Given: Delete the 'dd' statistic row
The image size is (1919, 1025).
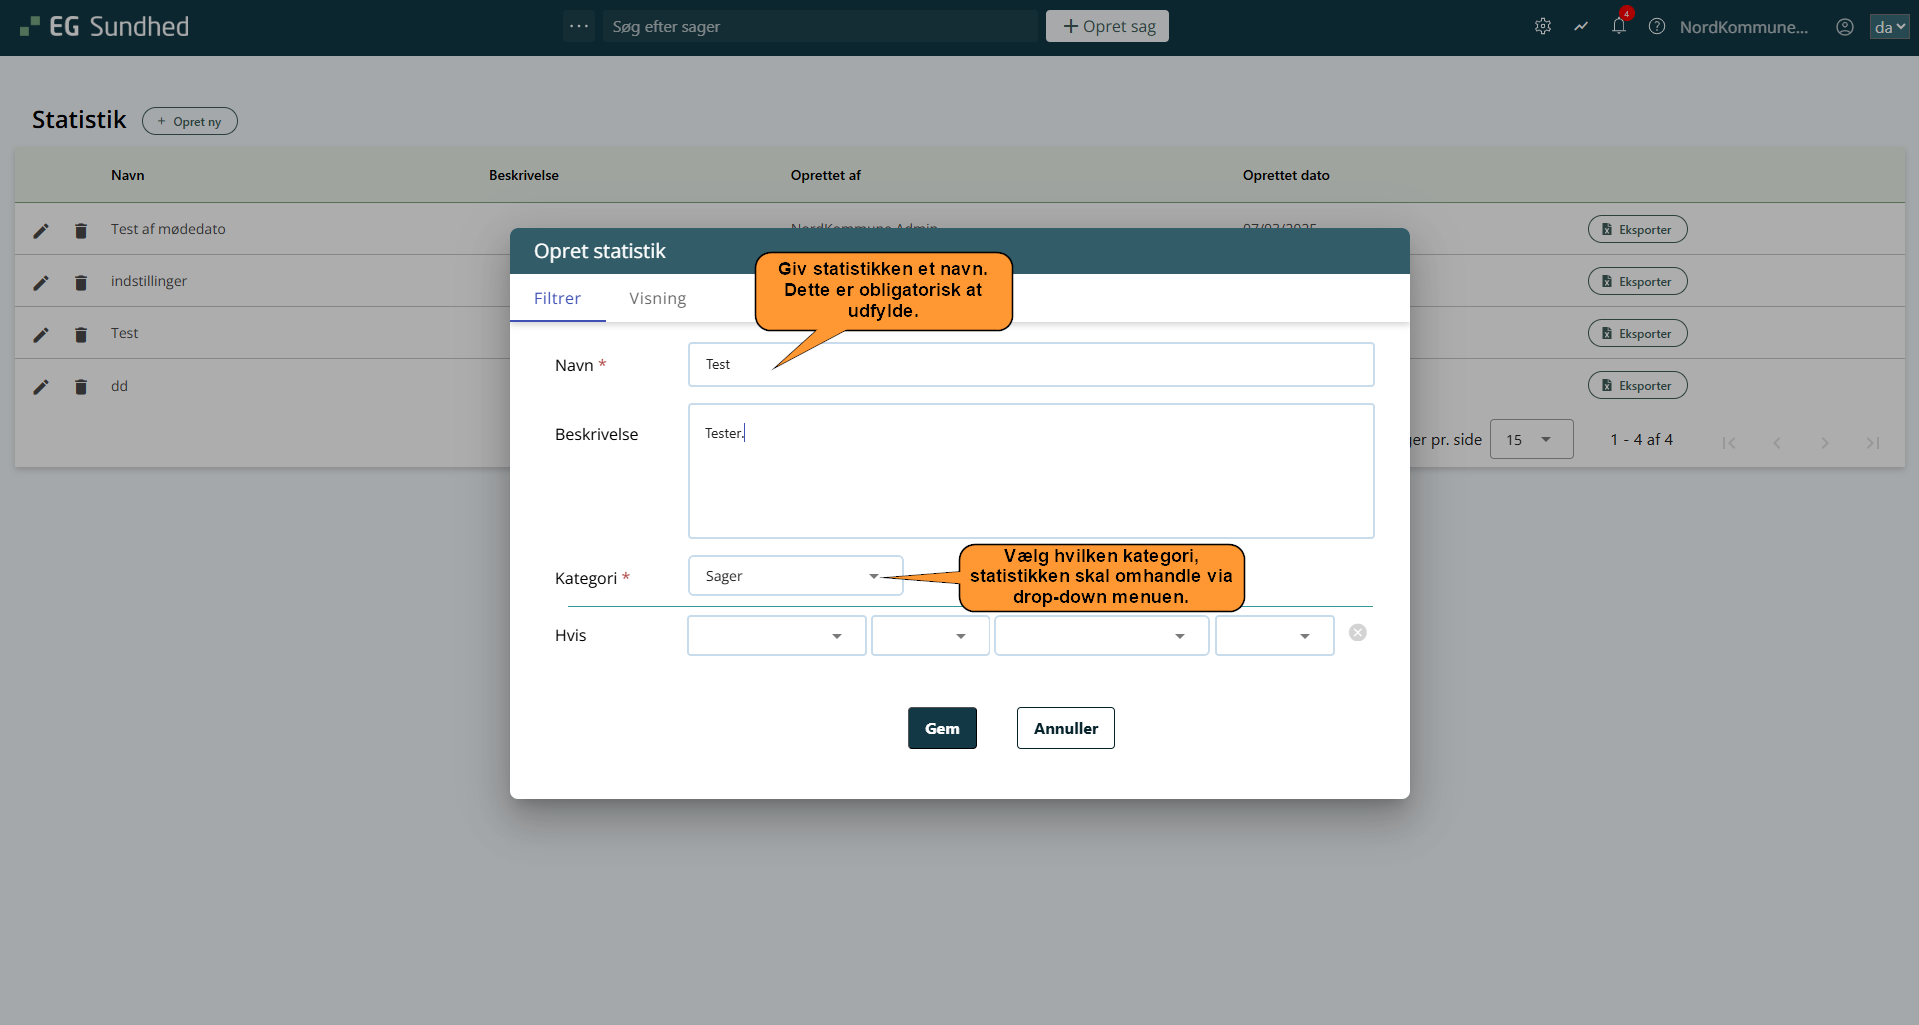Looking at the screenshot, I should tap(81, 387).
